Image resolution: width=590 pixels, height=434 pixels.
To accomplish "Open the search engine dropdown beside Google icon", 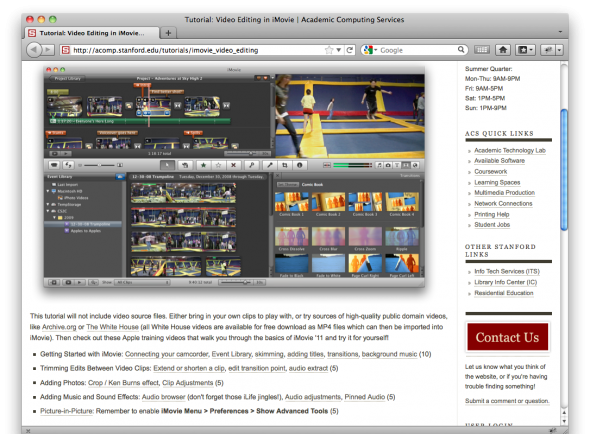I will click(x=376, y=50).
